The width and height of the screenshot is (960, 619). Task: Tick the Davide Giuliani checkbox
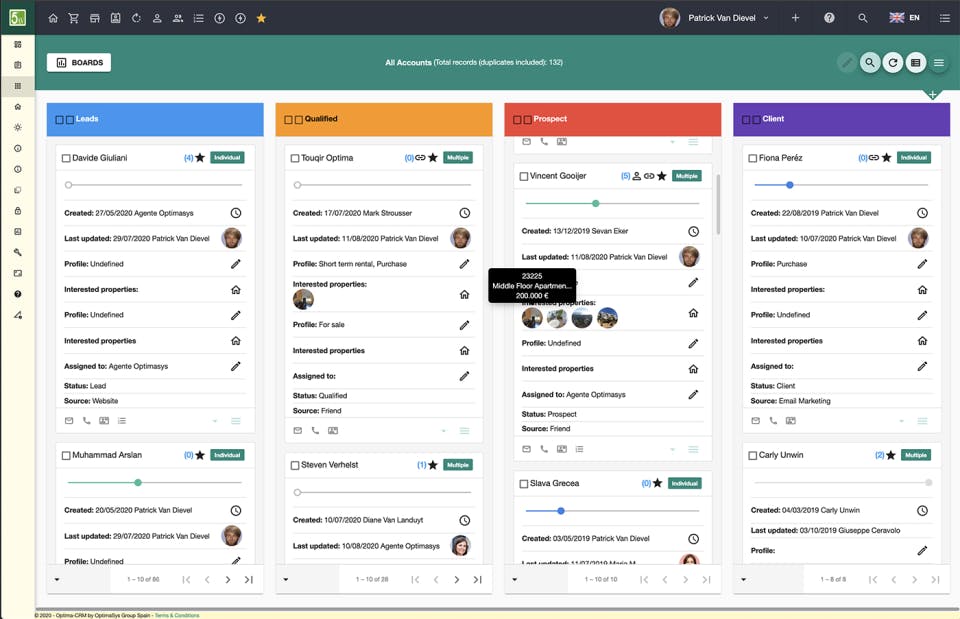click(x=66, y=158)
